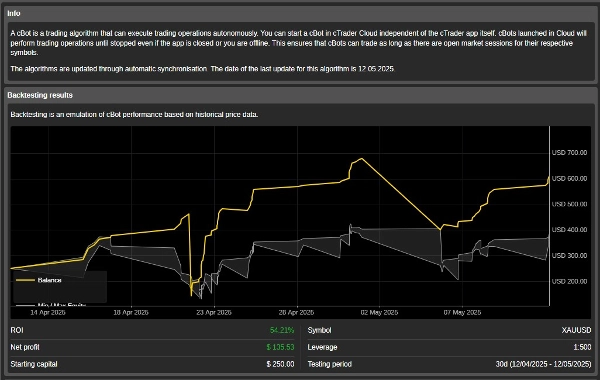
Task: Click the Starting capital value $ 250.00
Action: click(x=280, y=364)
